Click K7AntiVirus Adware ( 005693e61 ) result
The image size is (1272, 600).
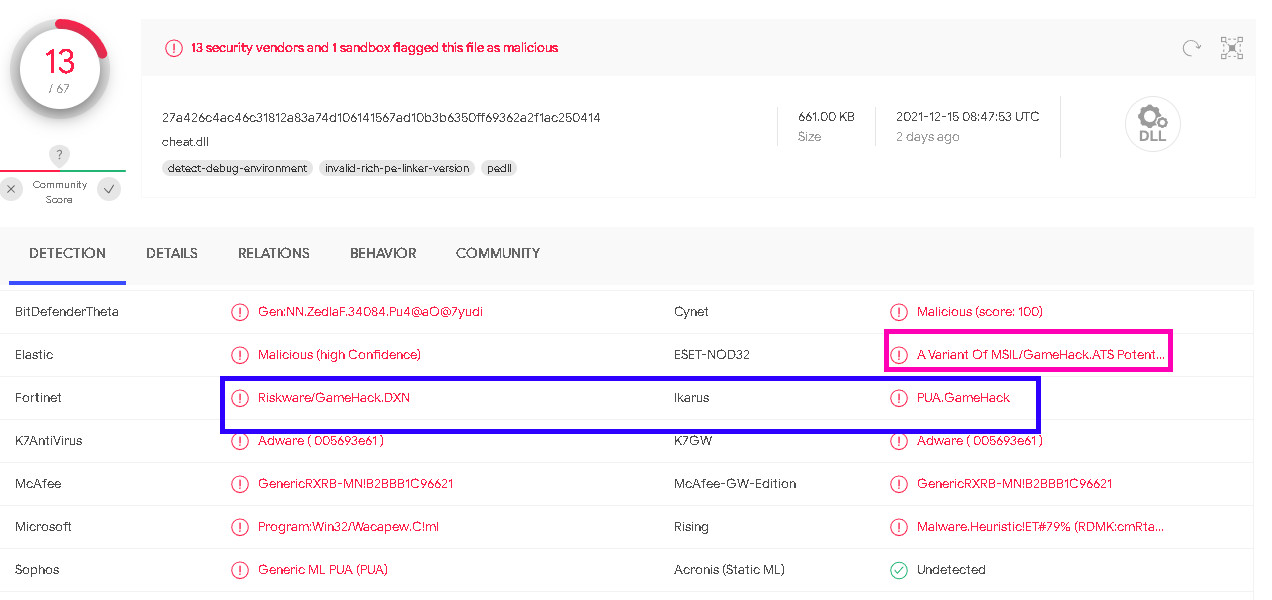[x=321, y=441]
